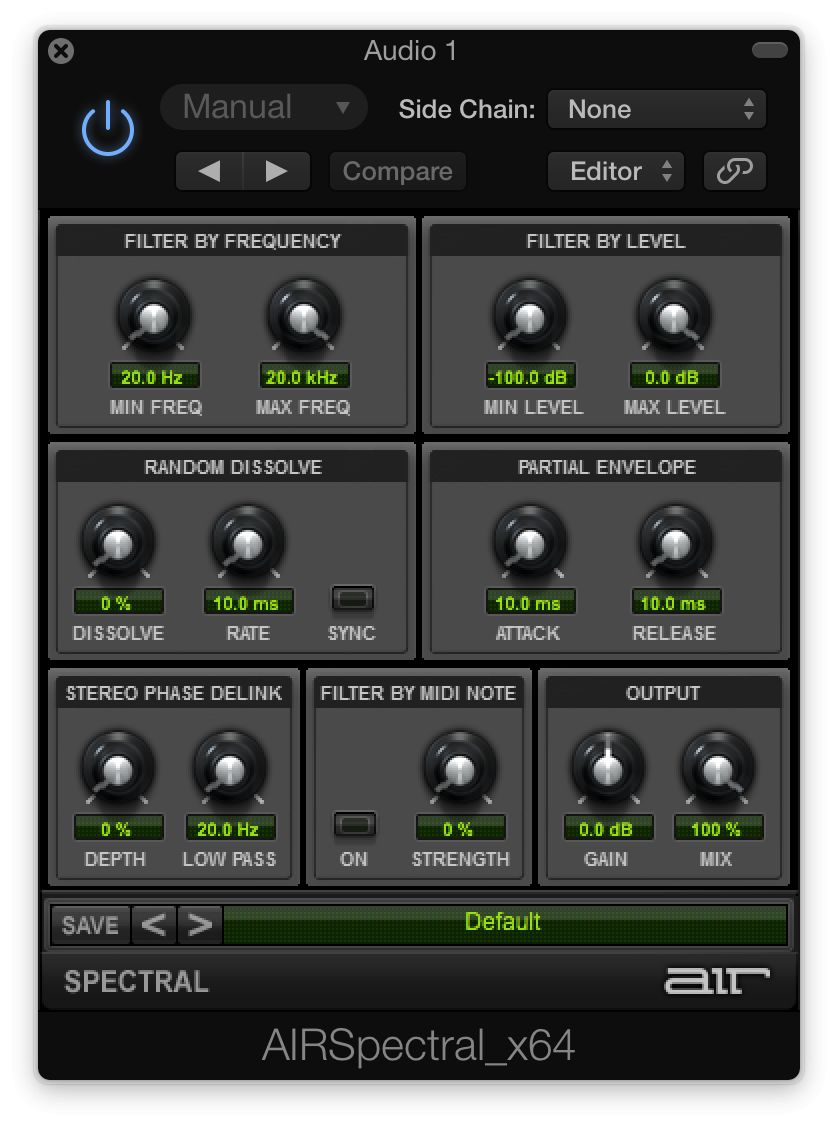Go to previous preset with < button

(x=154, y=925)
